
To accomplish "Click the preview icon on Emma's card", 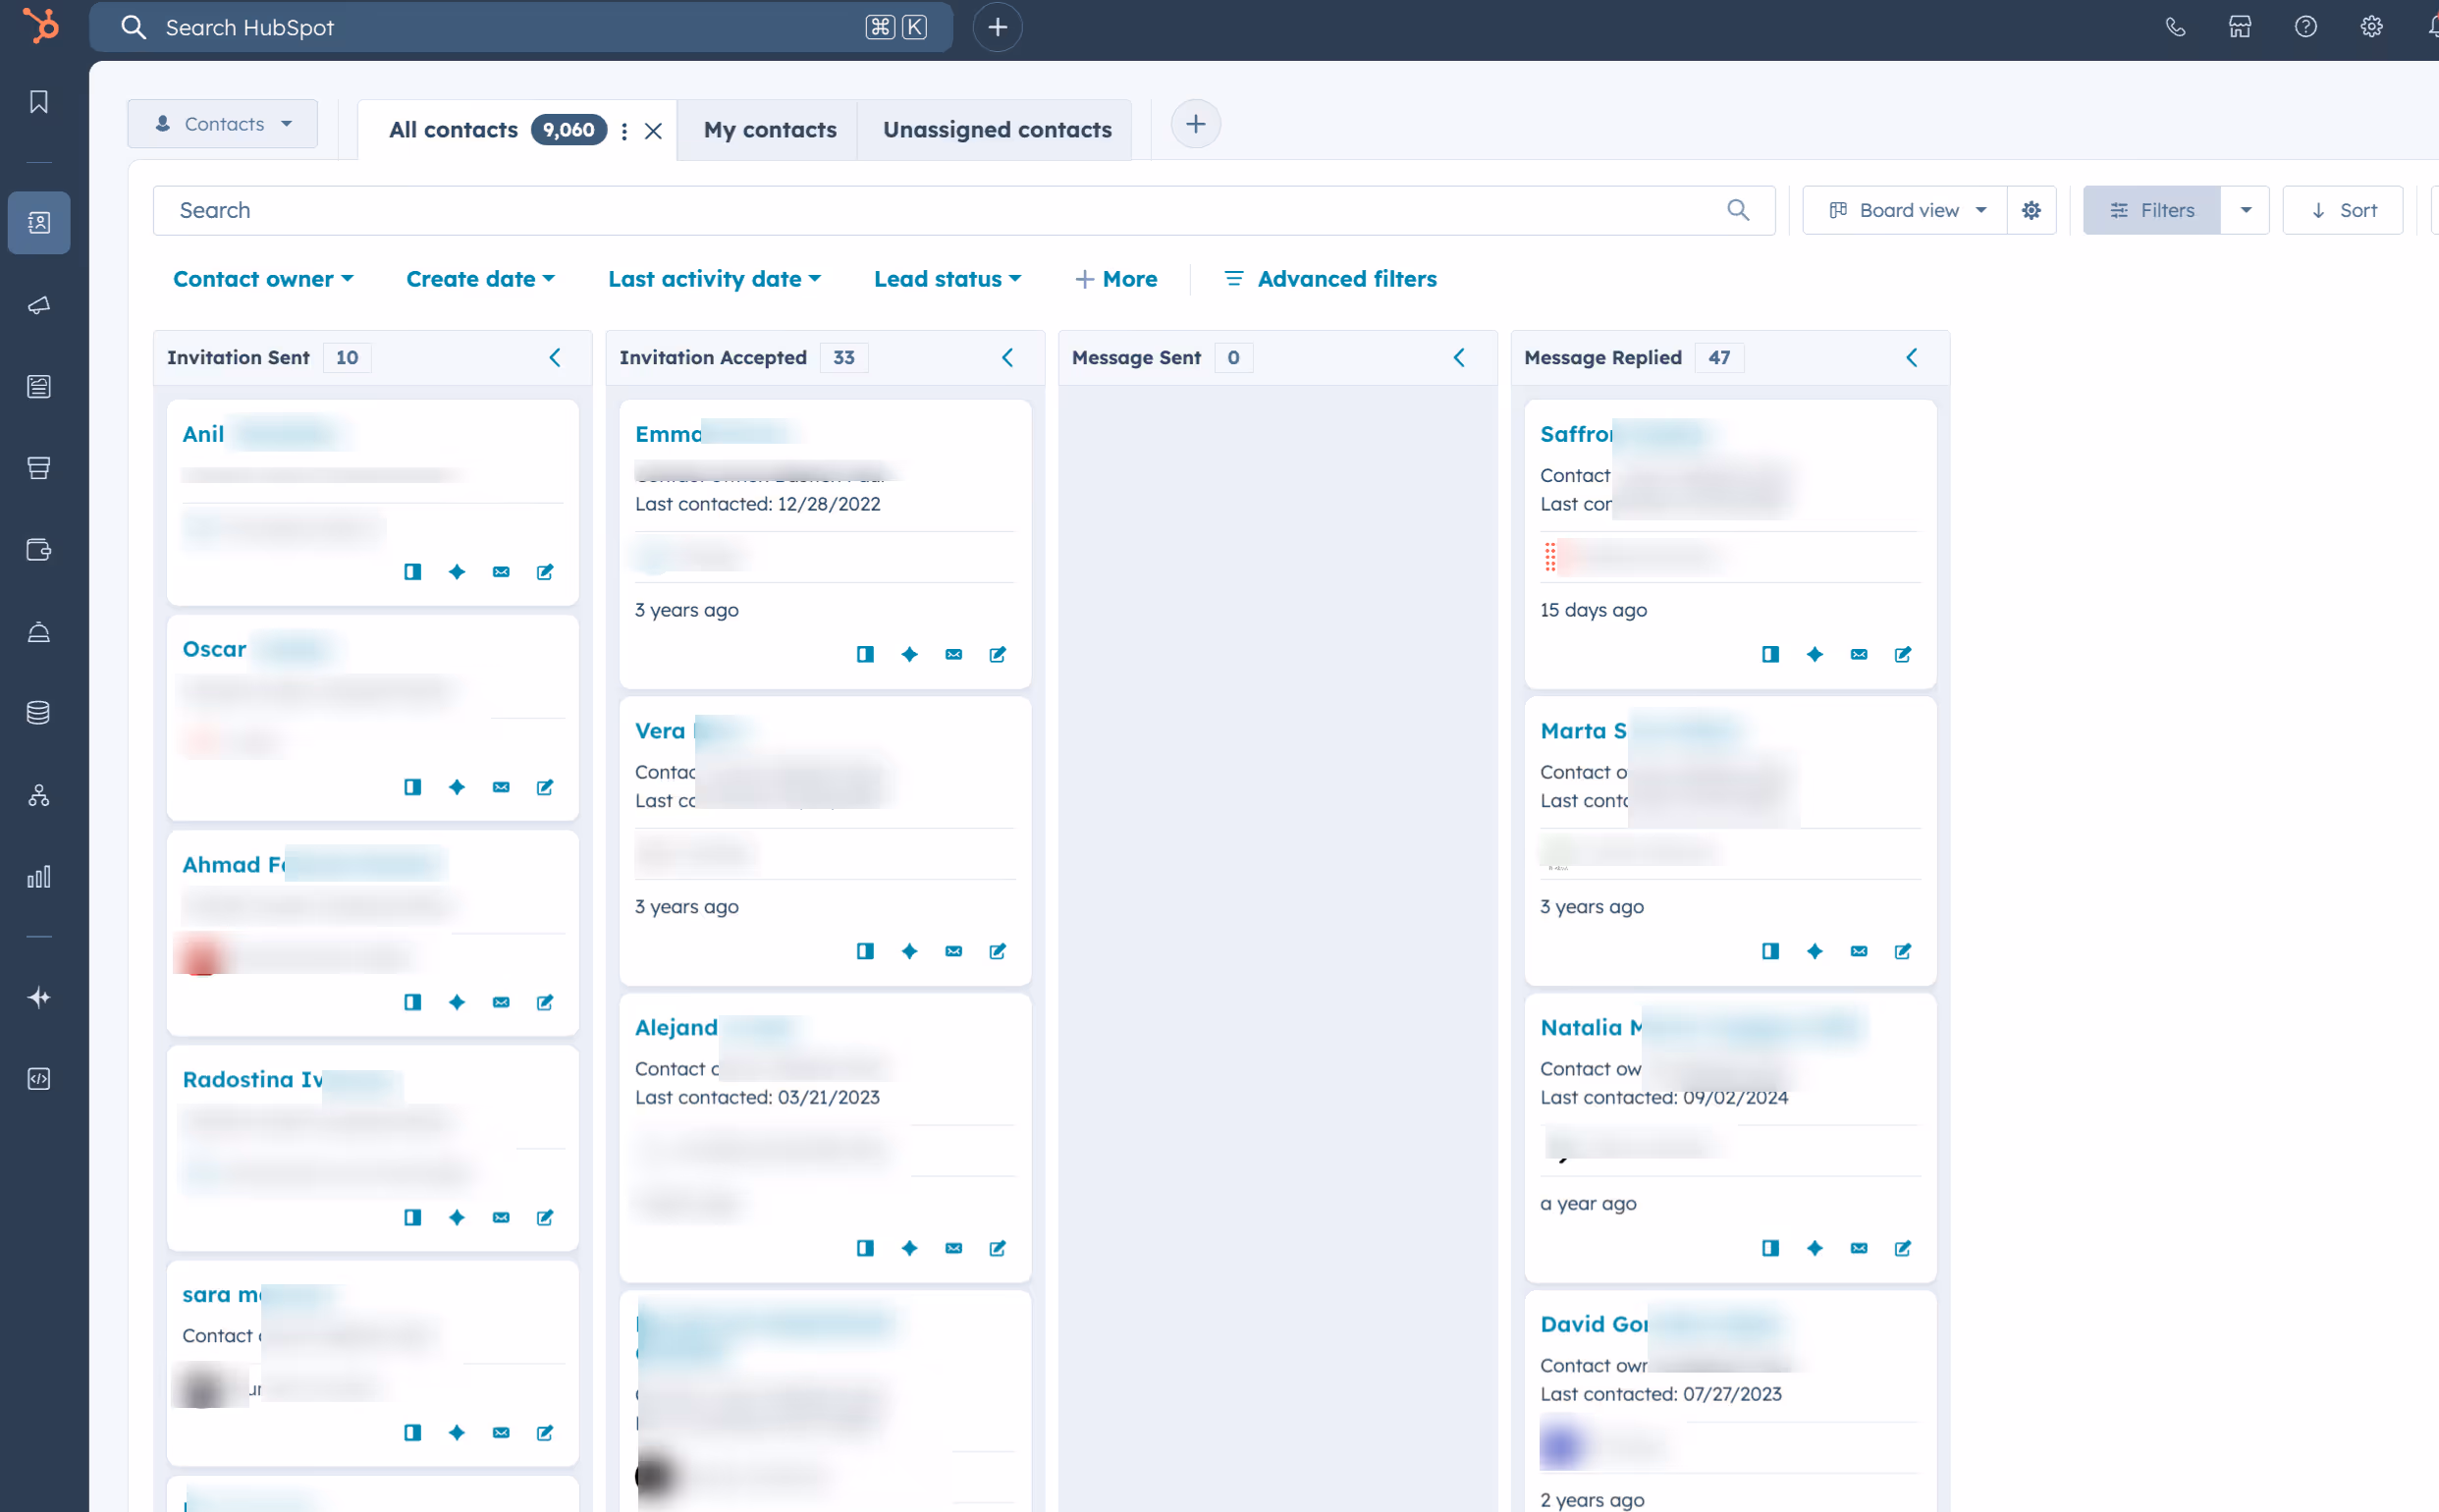I will point(865,654).
